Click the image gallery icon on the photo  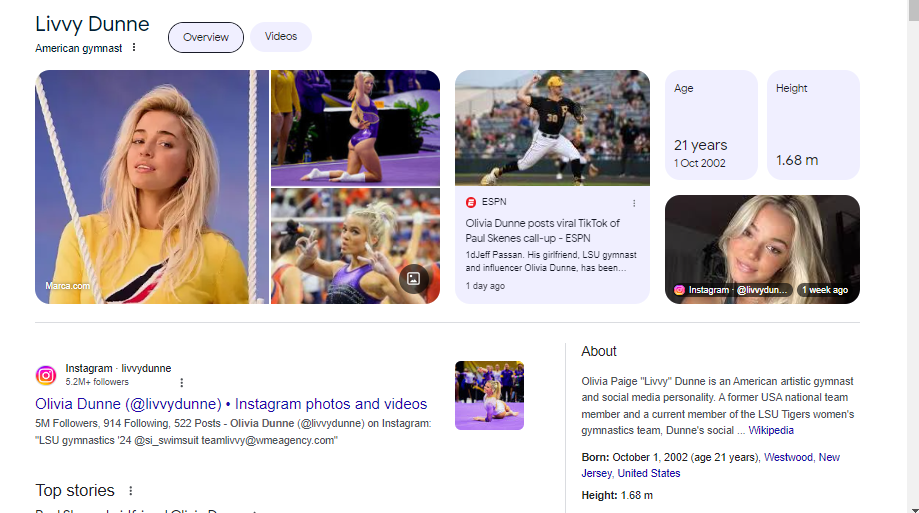[413, 278]
